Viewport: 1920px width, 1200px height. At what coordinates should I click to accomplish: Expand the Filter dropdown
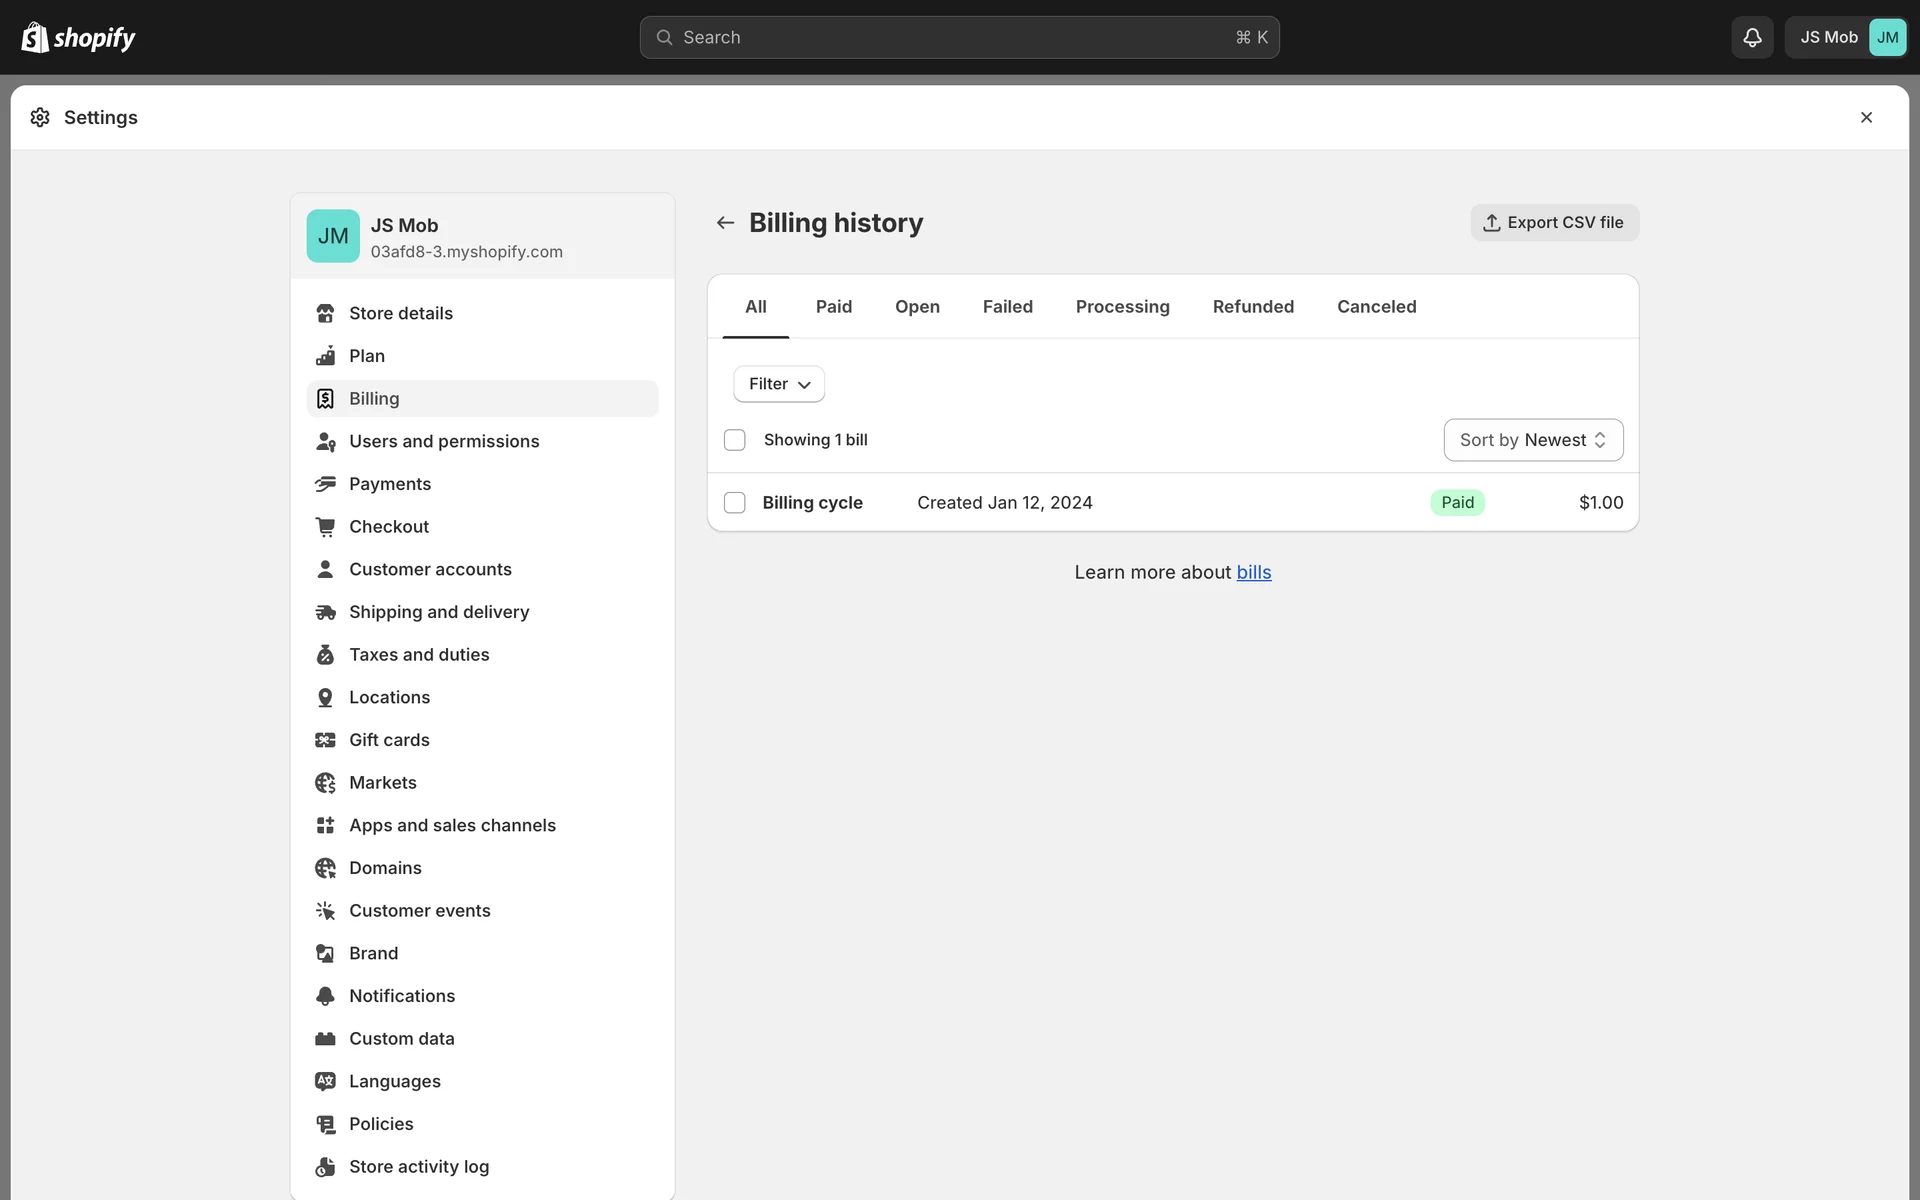pyautogui.click(x=779, y=384)
